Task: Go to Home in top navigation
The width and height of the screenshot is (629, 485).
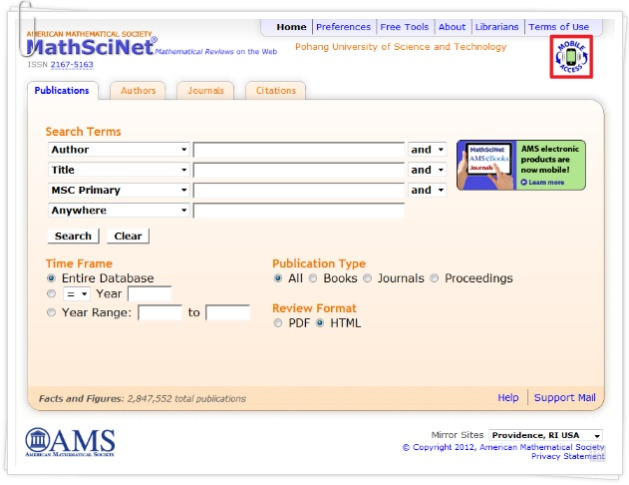Action: [291, 27]
